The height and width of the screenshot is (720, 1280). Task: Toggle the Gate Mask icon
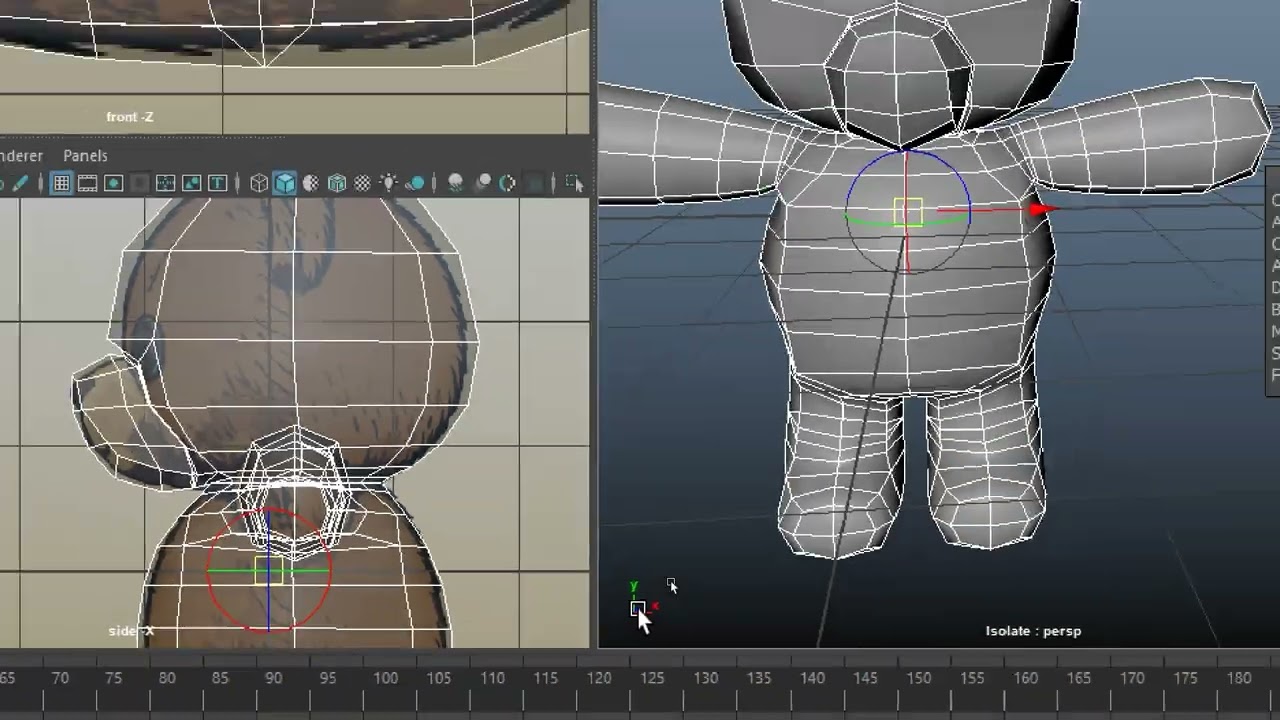[x=139, y=183]
